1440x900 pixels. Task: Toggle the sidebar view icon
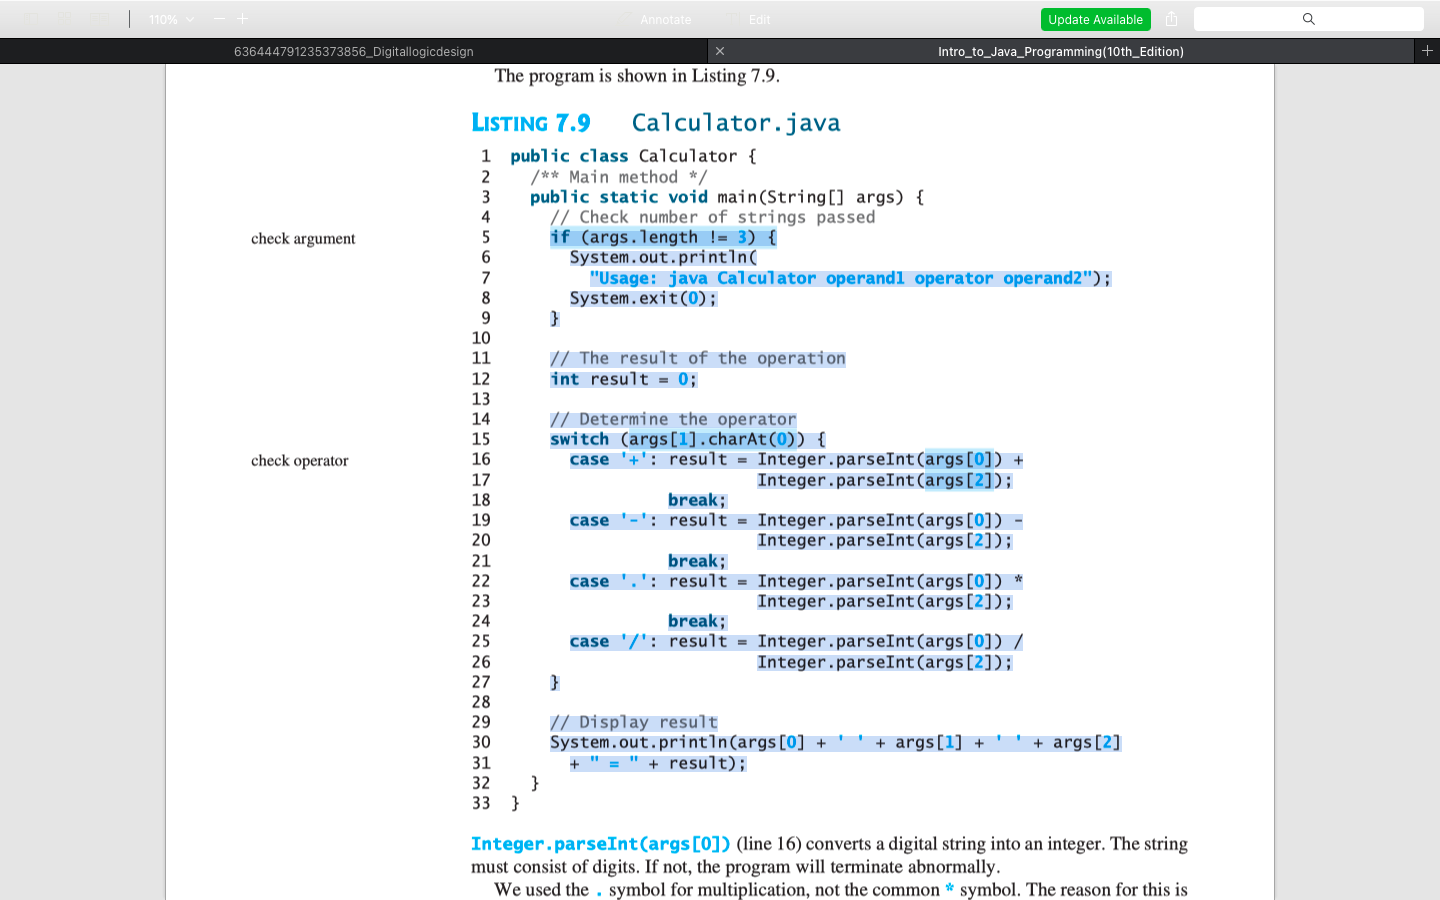(31, 18)
